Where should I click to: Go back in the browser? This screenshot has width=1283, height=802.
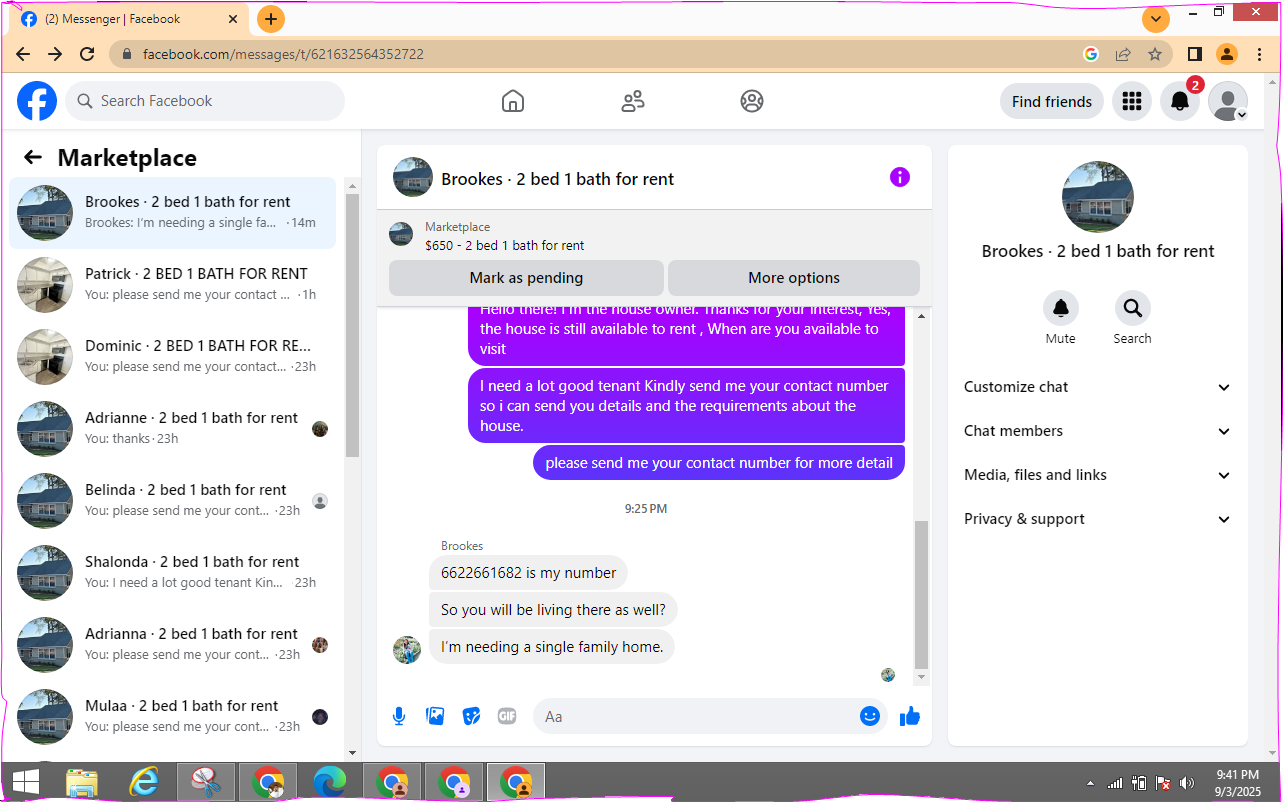(x=23, y=54)
